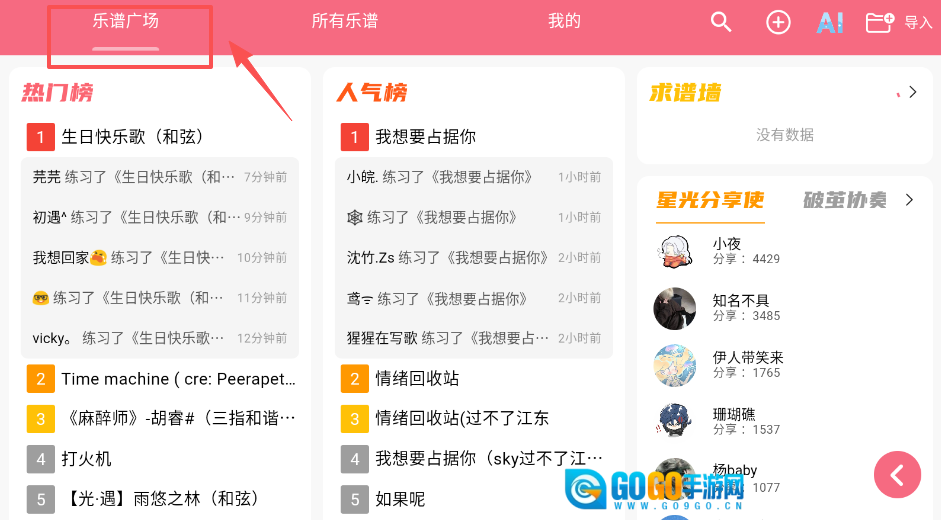Tap the circled plus add icon
Image resolution: width=941 pixels, height=520 pixels.
coord(778,22)
